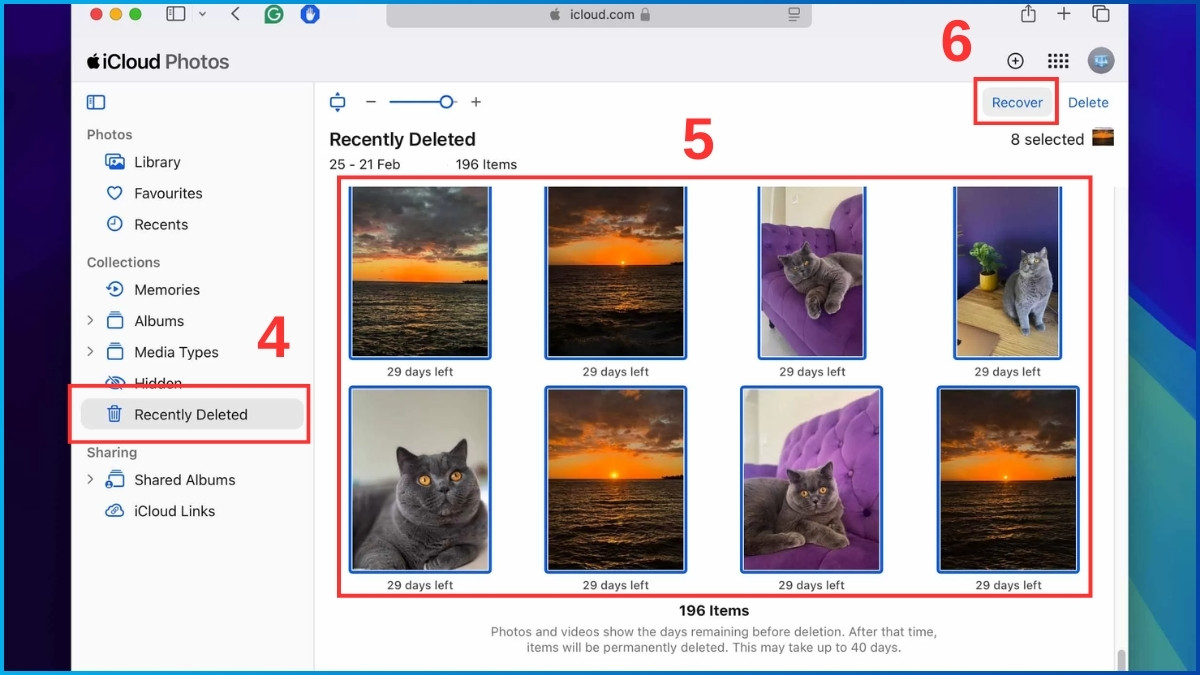This screenshot has height=675, width=1200.
Task: Click the zoom out minus icon
Action: (371, 102)
